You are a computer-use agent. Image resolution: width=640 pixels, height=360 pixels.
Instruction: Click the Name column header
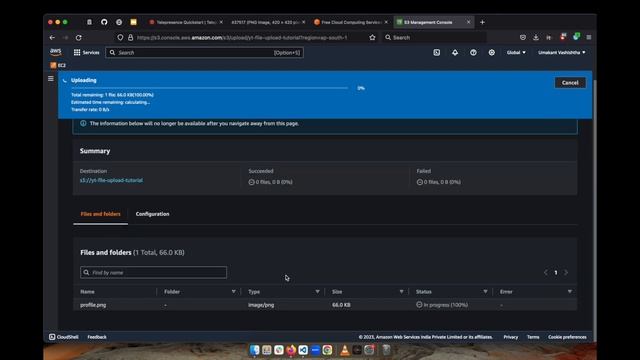tap(87, 292)
